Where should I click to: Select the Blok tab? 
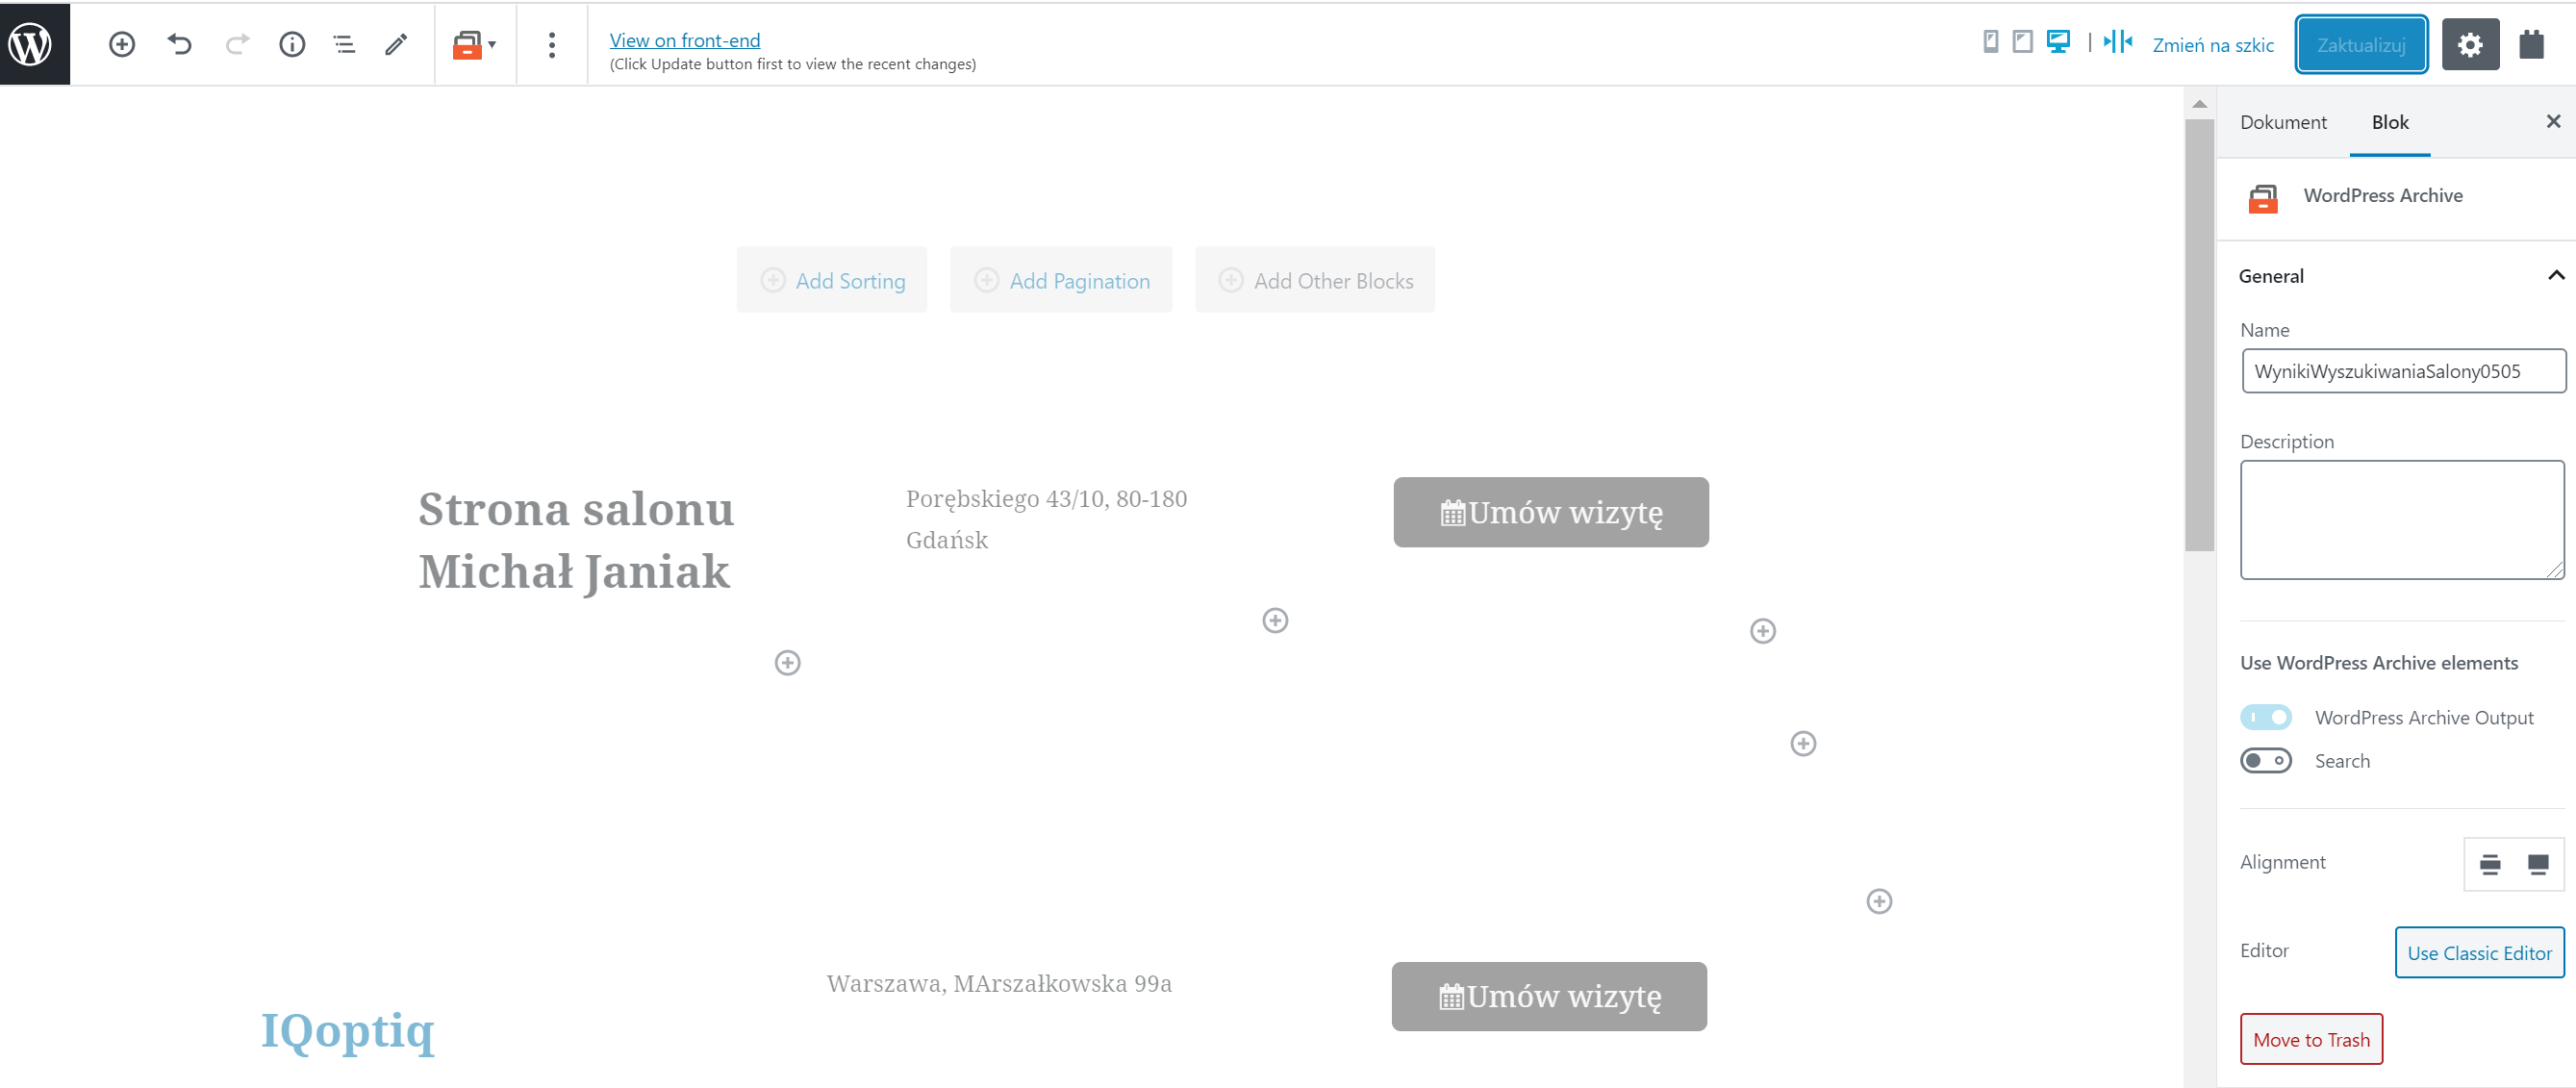coord(2390,122)
